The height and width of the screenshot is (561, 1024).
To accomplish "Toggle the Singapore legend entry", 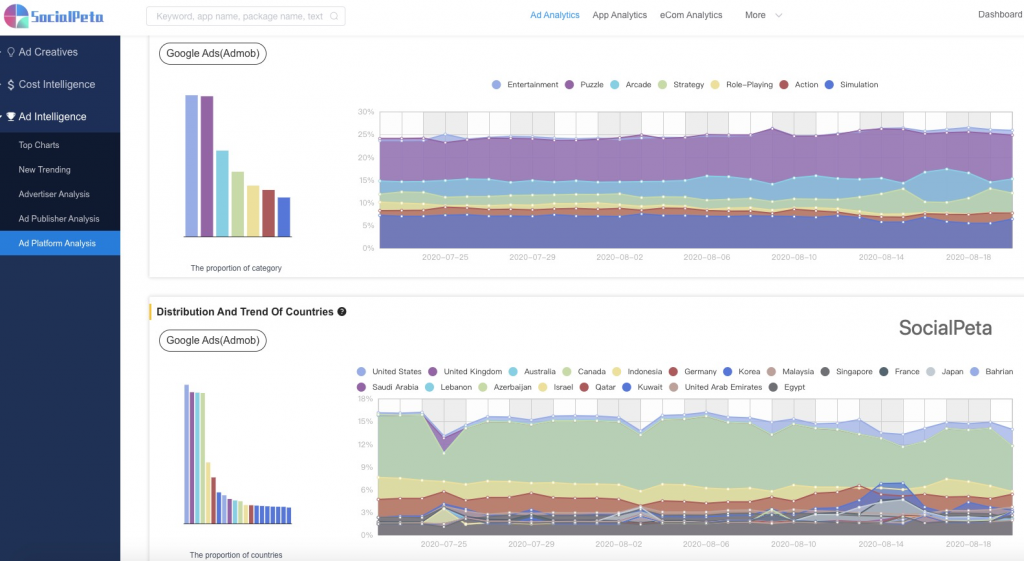I will click(846, 372).
